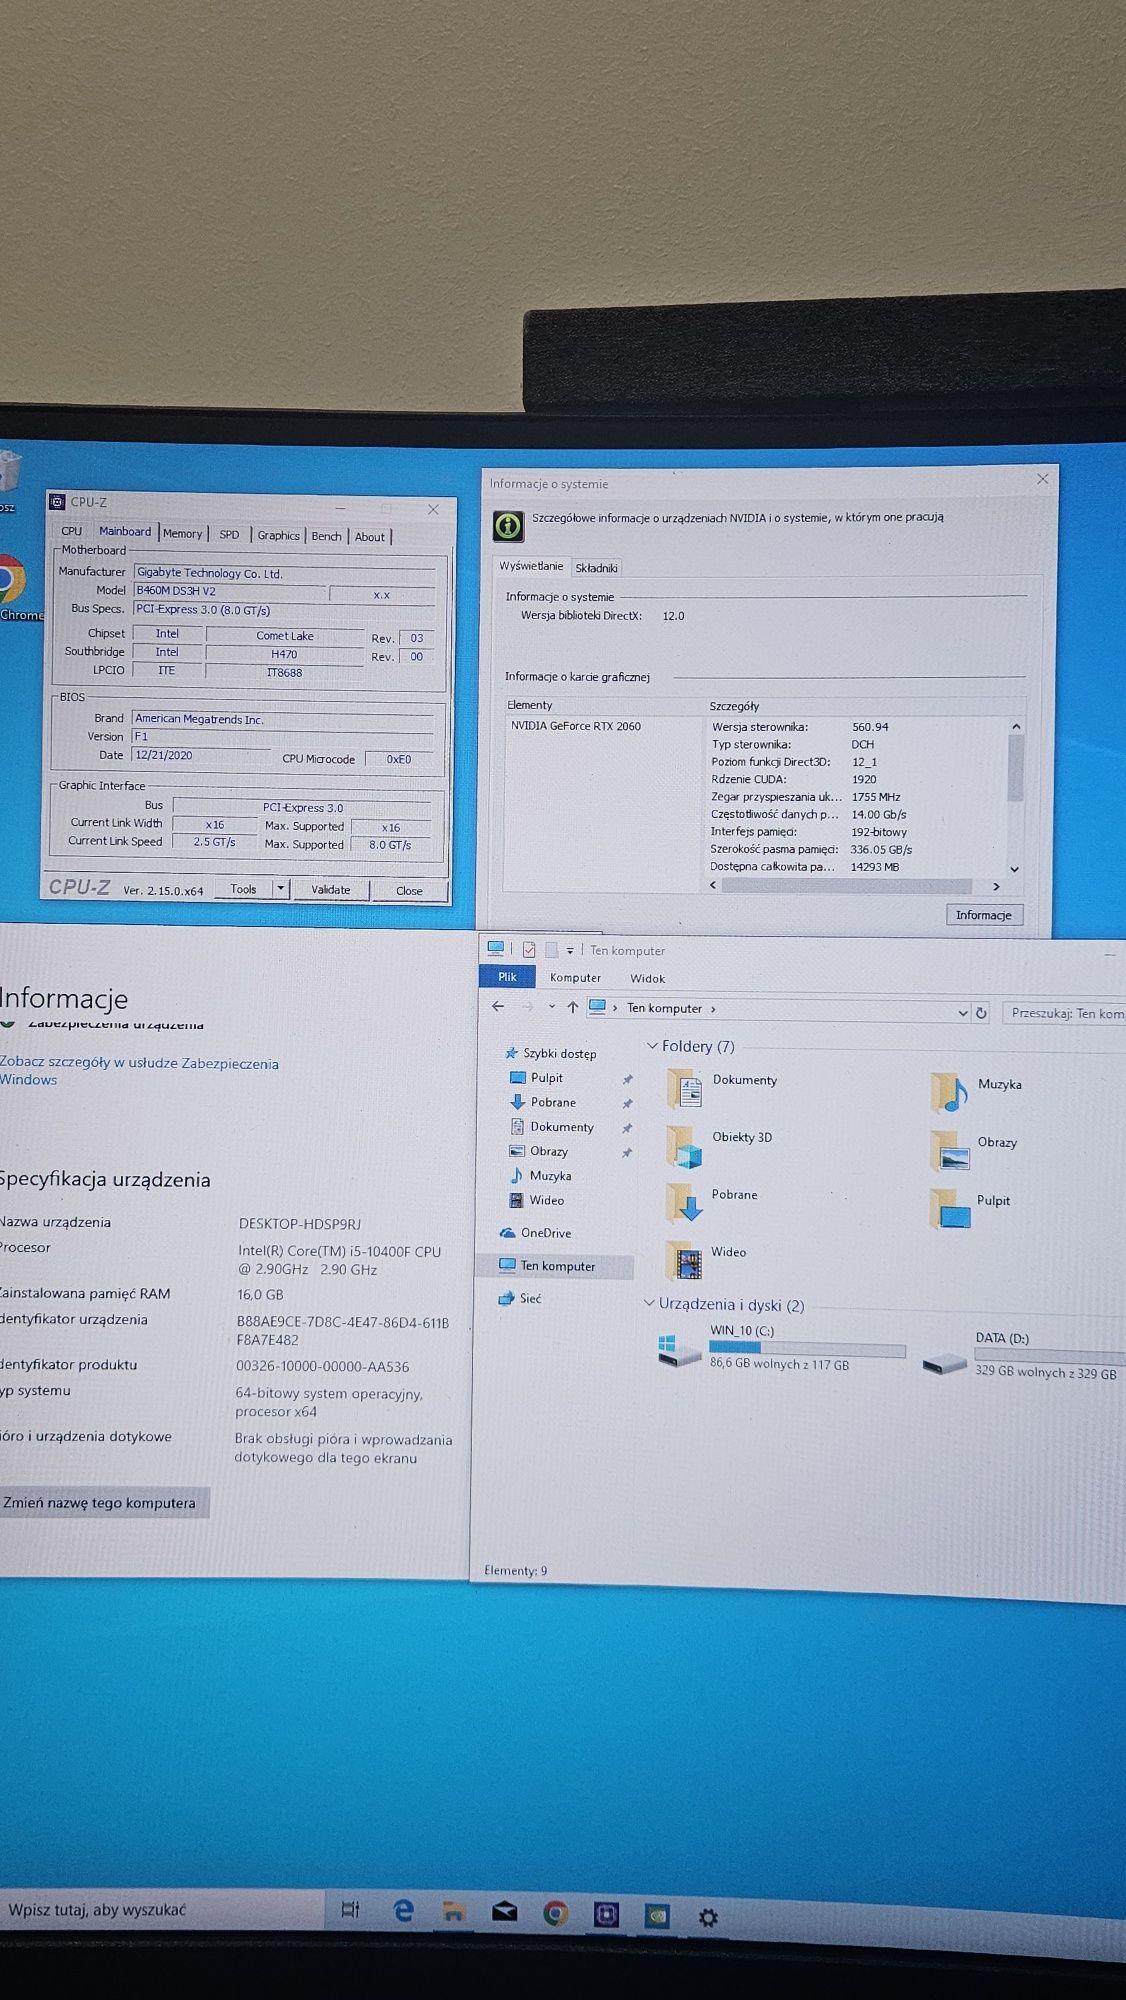
Task: Click the Tools button in CPU-Z
Action: click(243, 889)
